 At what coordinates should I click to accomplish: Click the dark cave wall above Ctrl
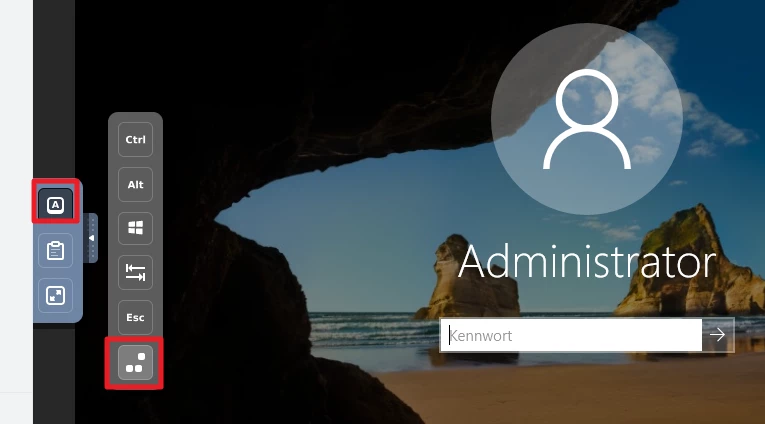[x=135, y=60]
